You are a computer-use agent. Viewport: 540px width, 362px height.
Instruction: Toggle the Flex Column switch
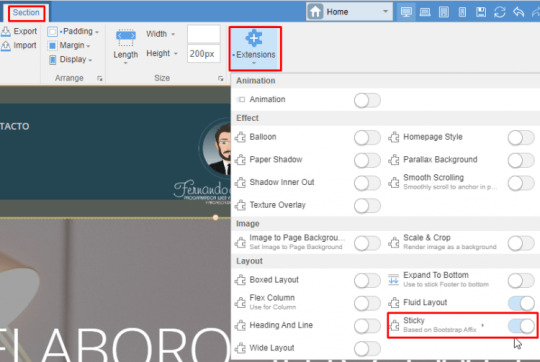coord(367,303)
